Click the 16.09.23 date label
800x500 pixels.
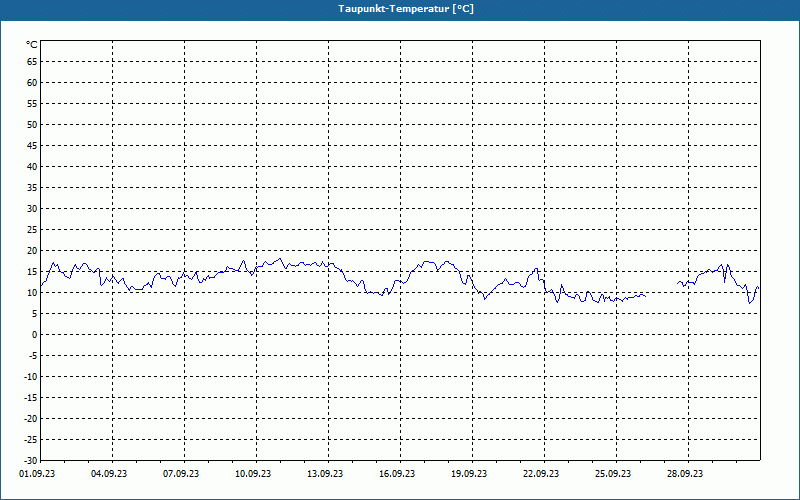[x=397, y=473]
